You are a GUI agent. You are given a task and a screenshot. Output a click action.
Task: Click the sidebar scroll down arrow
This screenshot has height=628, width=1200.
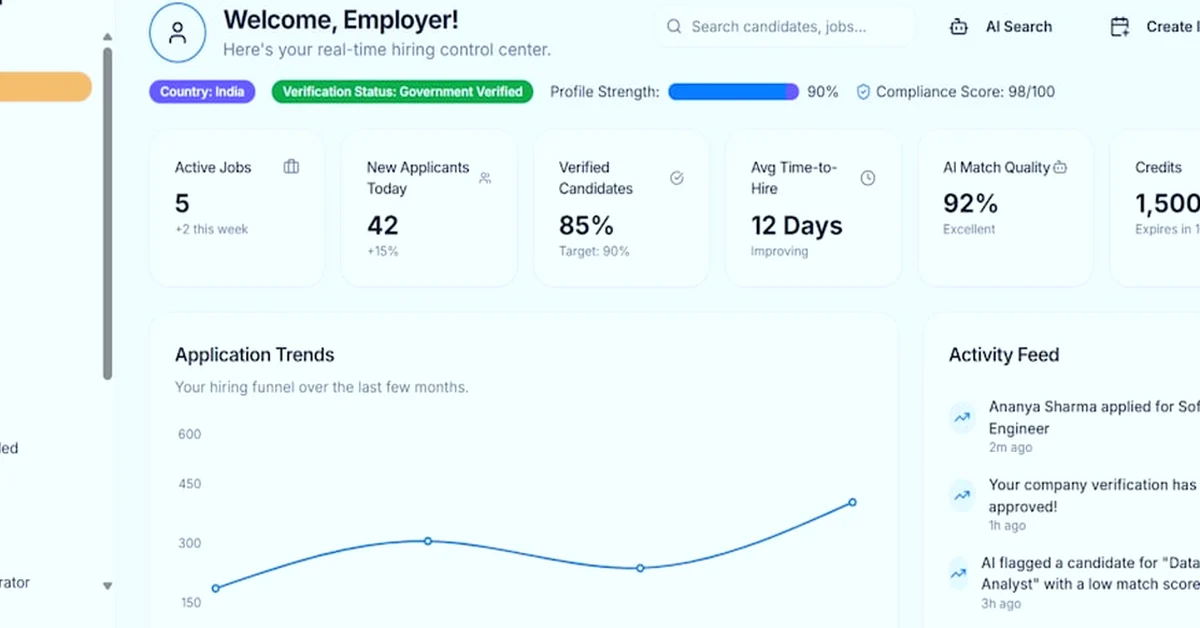pos(107,586)
